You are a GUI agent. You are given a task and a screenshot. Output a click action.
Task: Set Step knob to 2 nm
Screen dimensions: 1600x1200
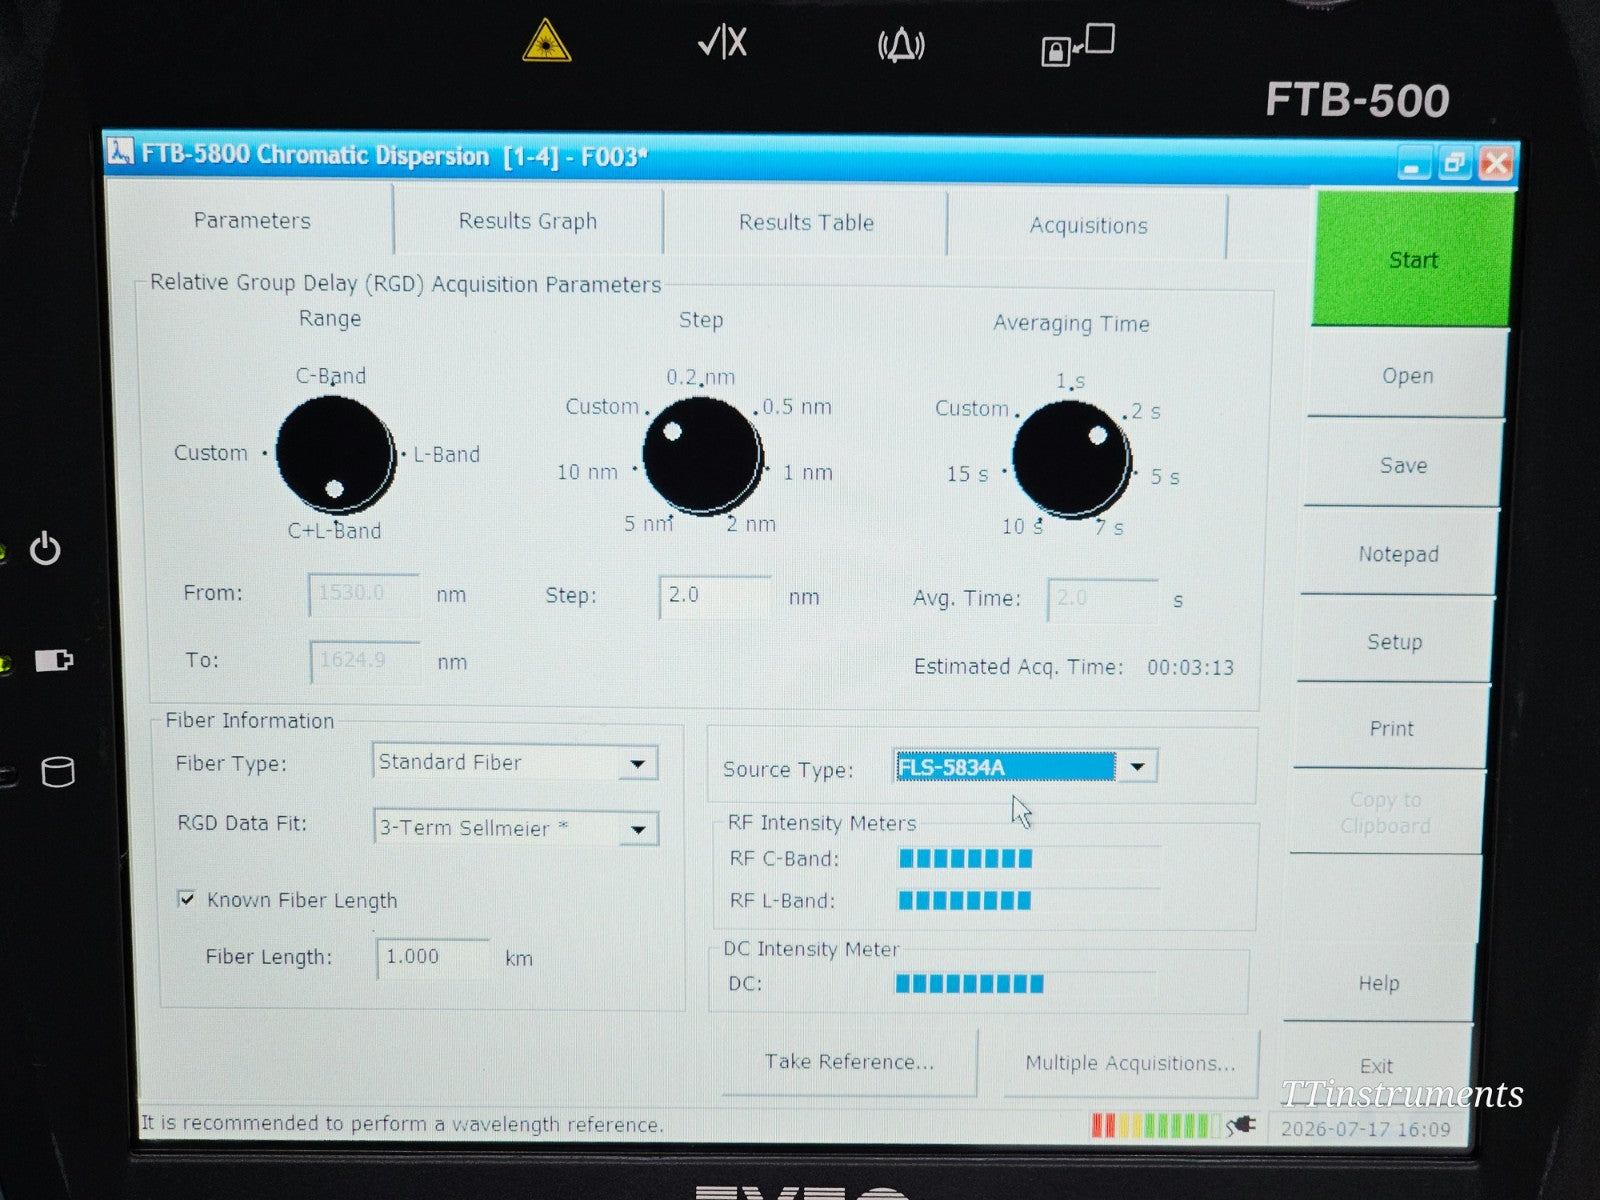click(x=751, y=524)
